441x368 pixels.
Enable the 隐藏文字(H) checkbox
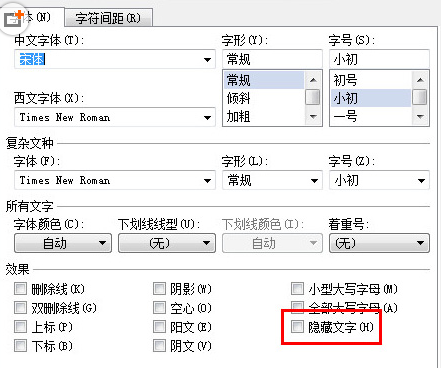(x=297, y=327)
